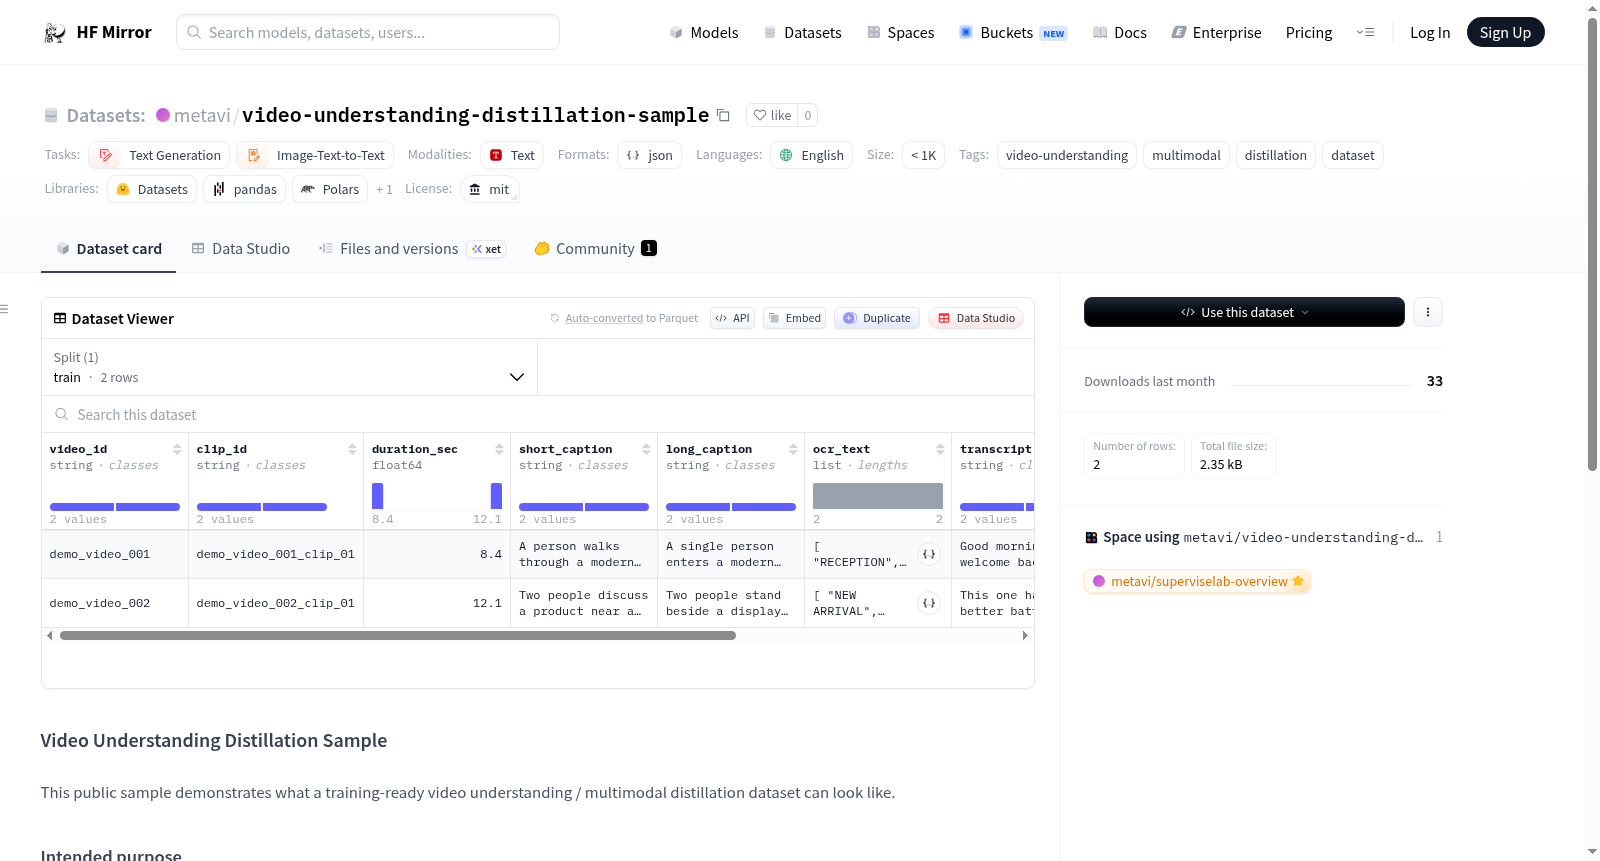Image resolution: width=1600 pixels, height=861 pixels.
Task: Open the Data Studio tab
Action: [241, 249]
